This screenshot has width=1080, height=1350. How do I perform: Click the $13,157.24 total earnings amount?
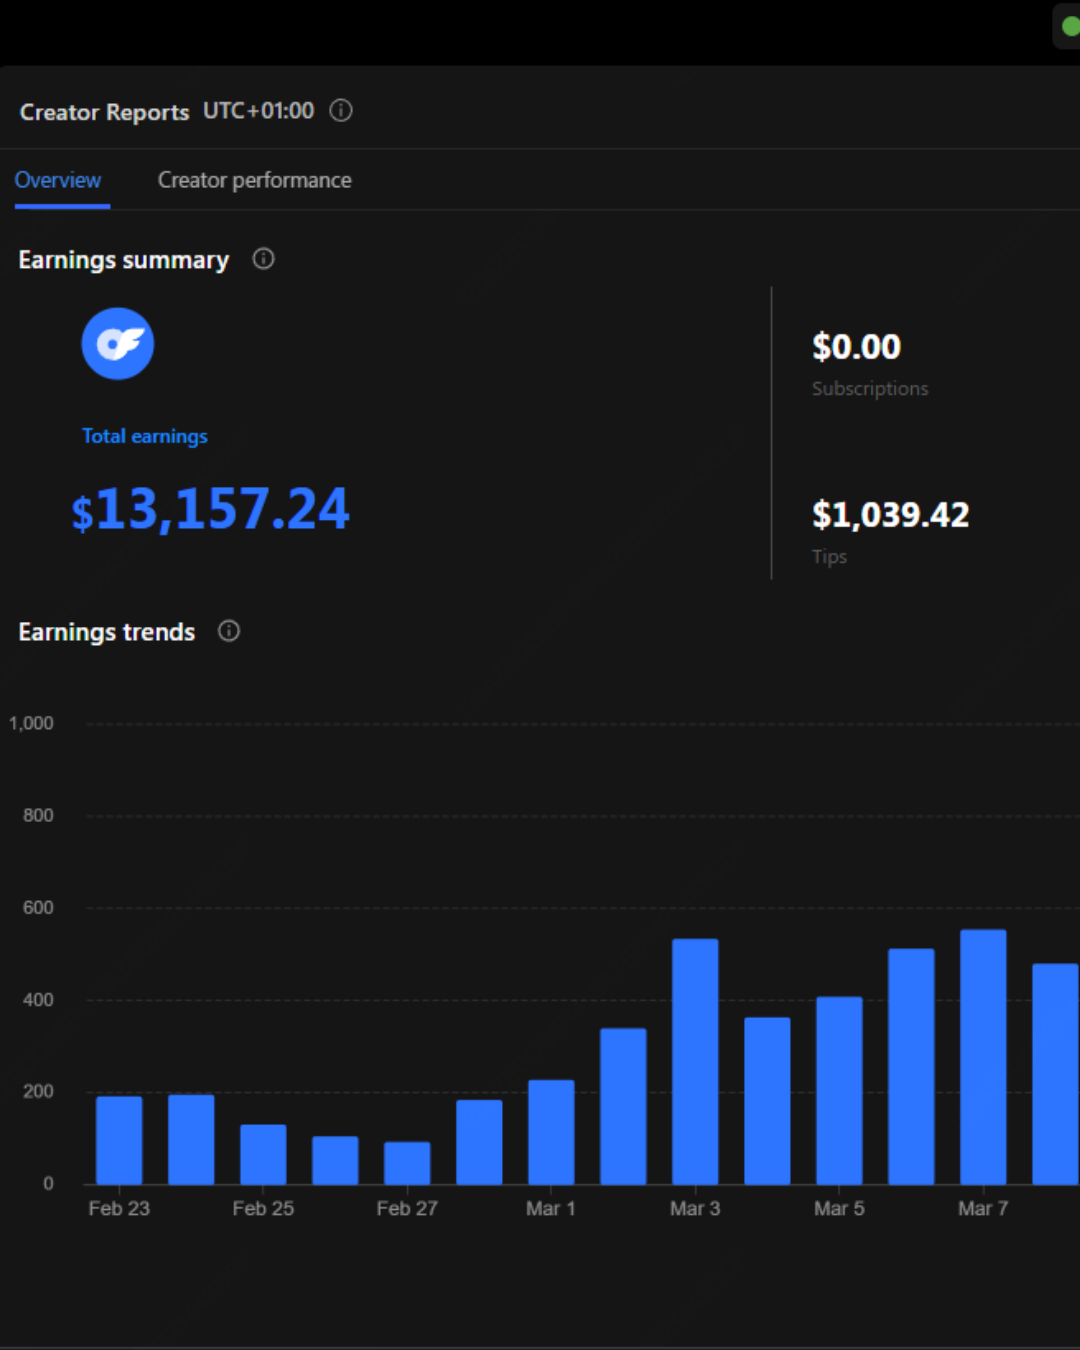coord(211,509)
